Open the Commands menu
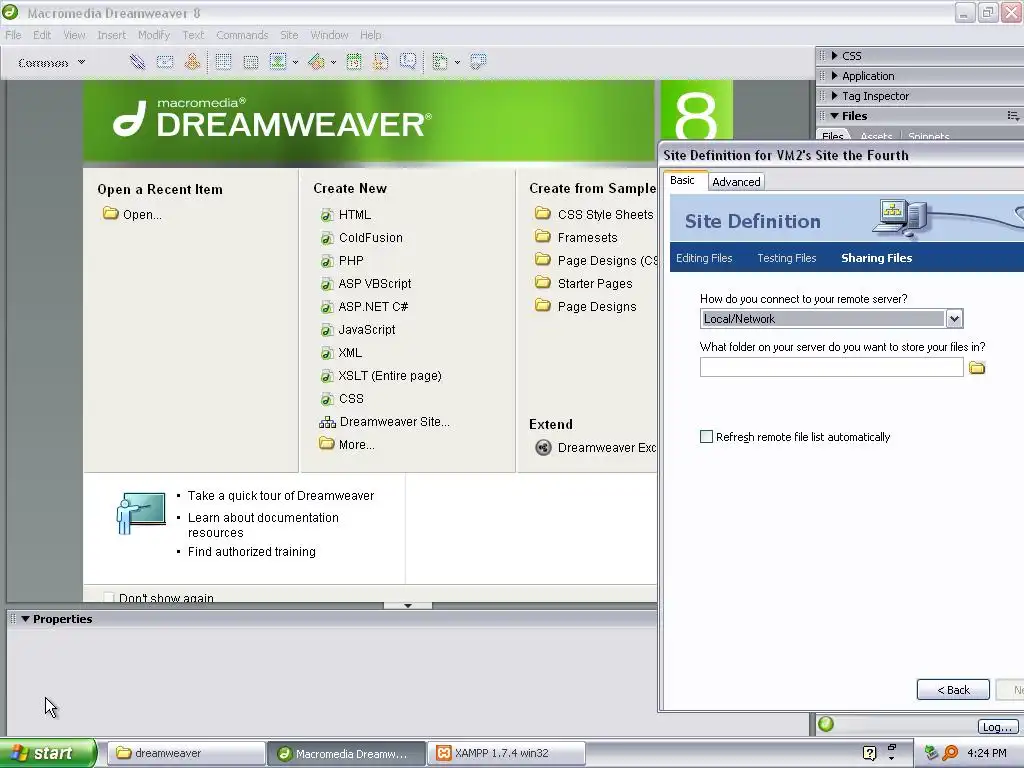Viewport: 1024px width, 768px height. coord(242,35)
